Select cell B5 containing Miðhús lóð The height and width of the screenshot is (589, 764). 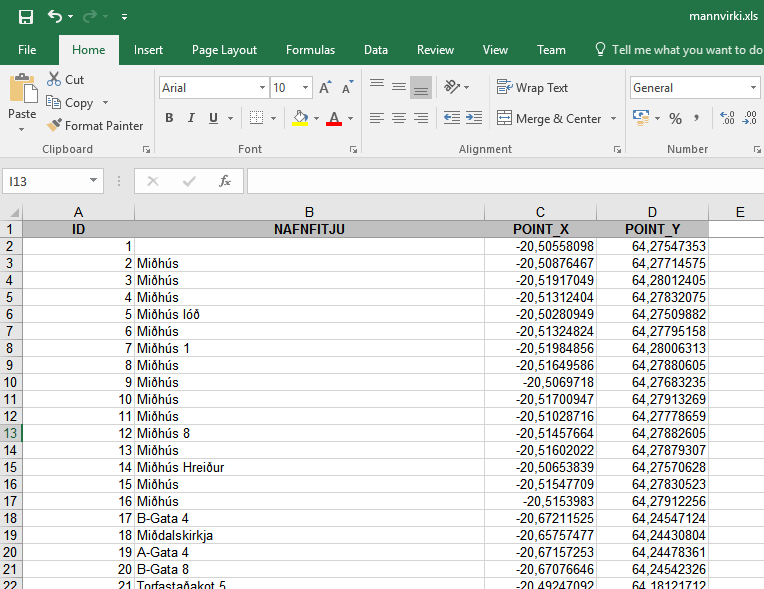click(309, 314)
